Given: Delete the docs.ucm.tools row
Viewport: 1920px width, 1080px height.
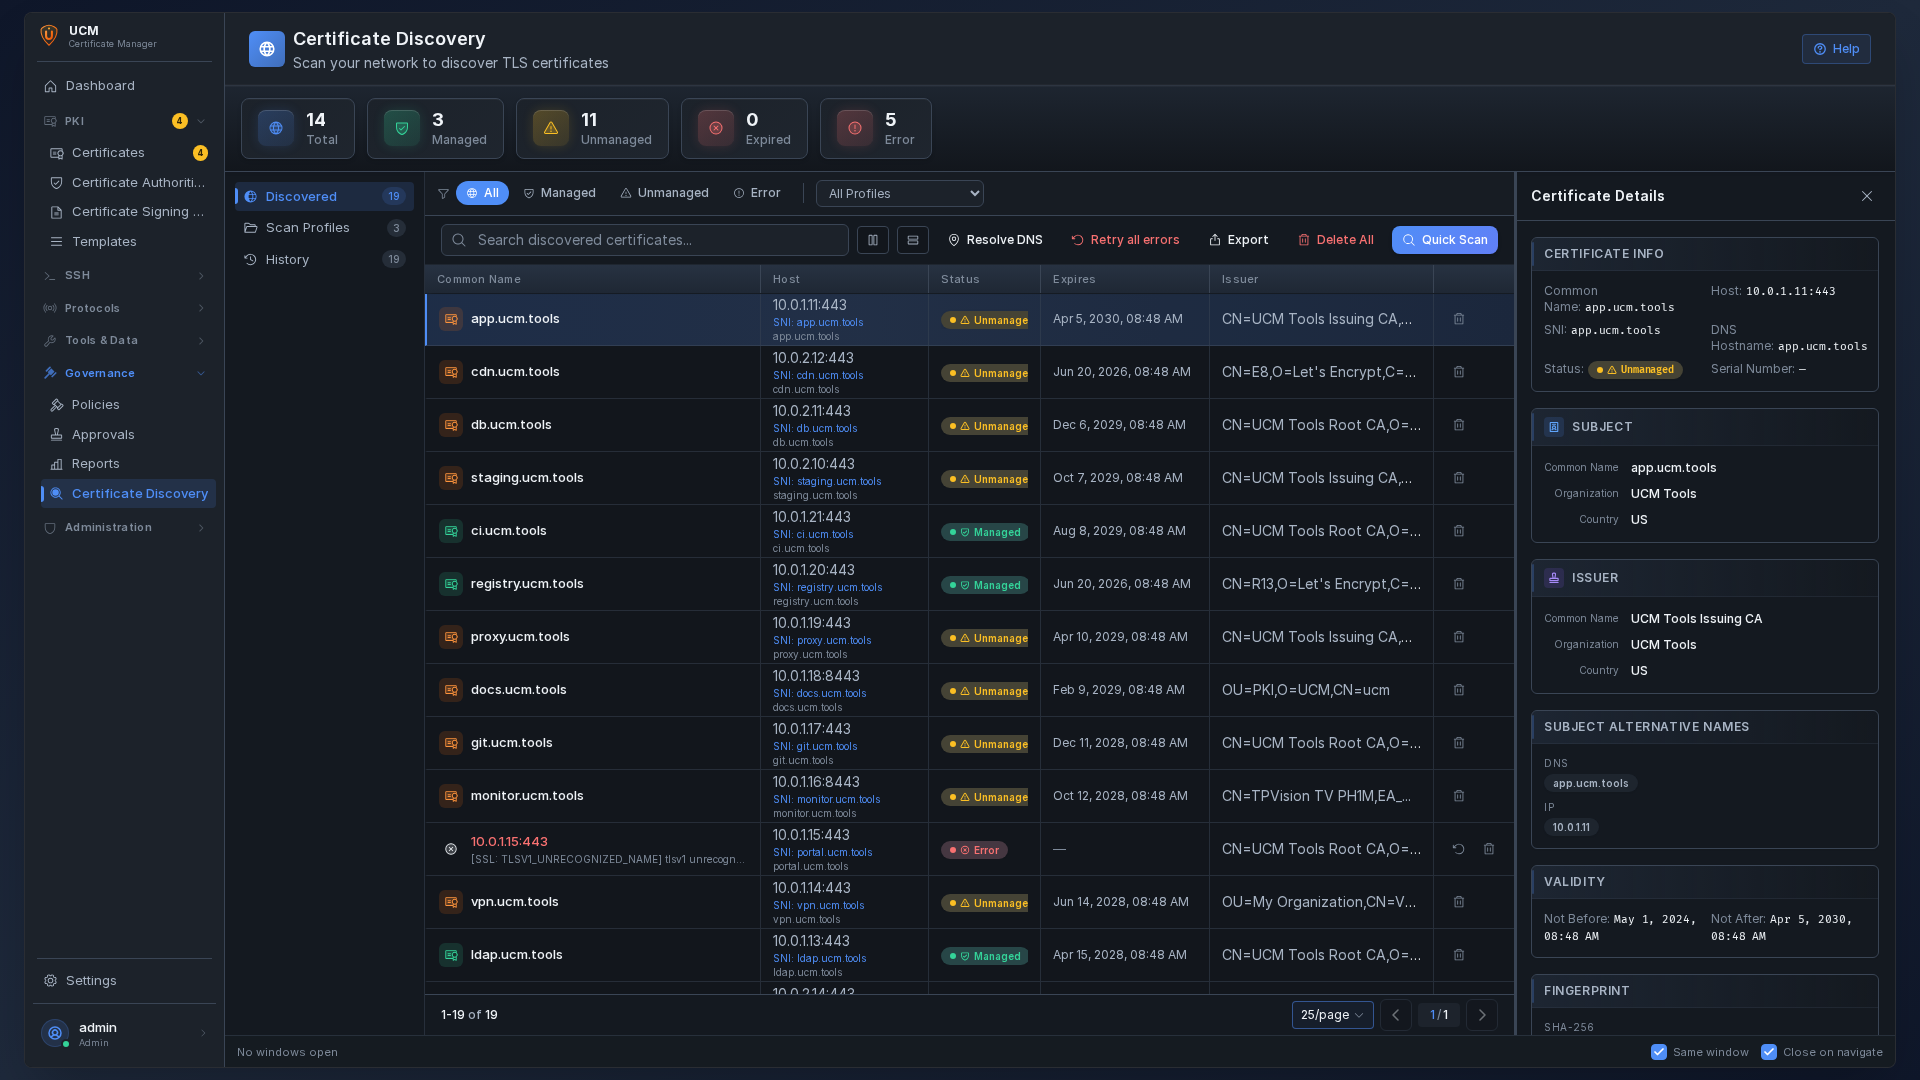Looking at the screenshot, I should [x=1459, y=690].
